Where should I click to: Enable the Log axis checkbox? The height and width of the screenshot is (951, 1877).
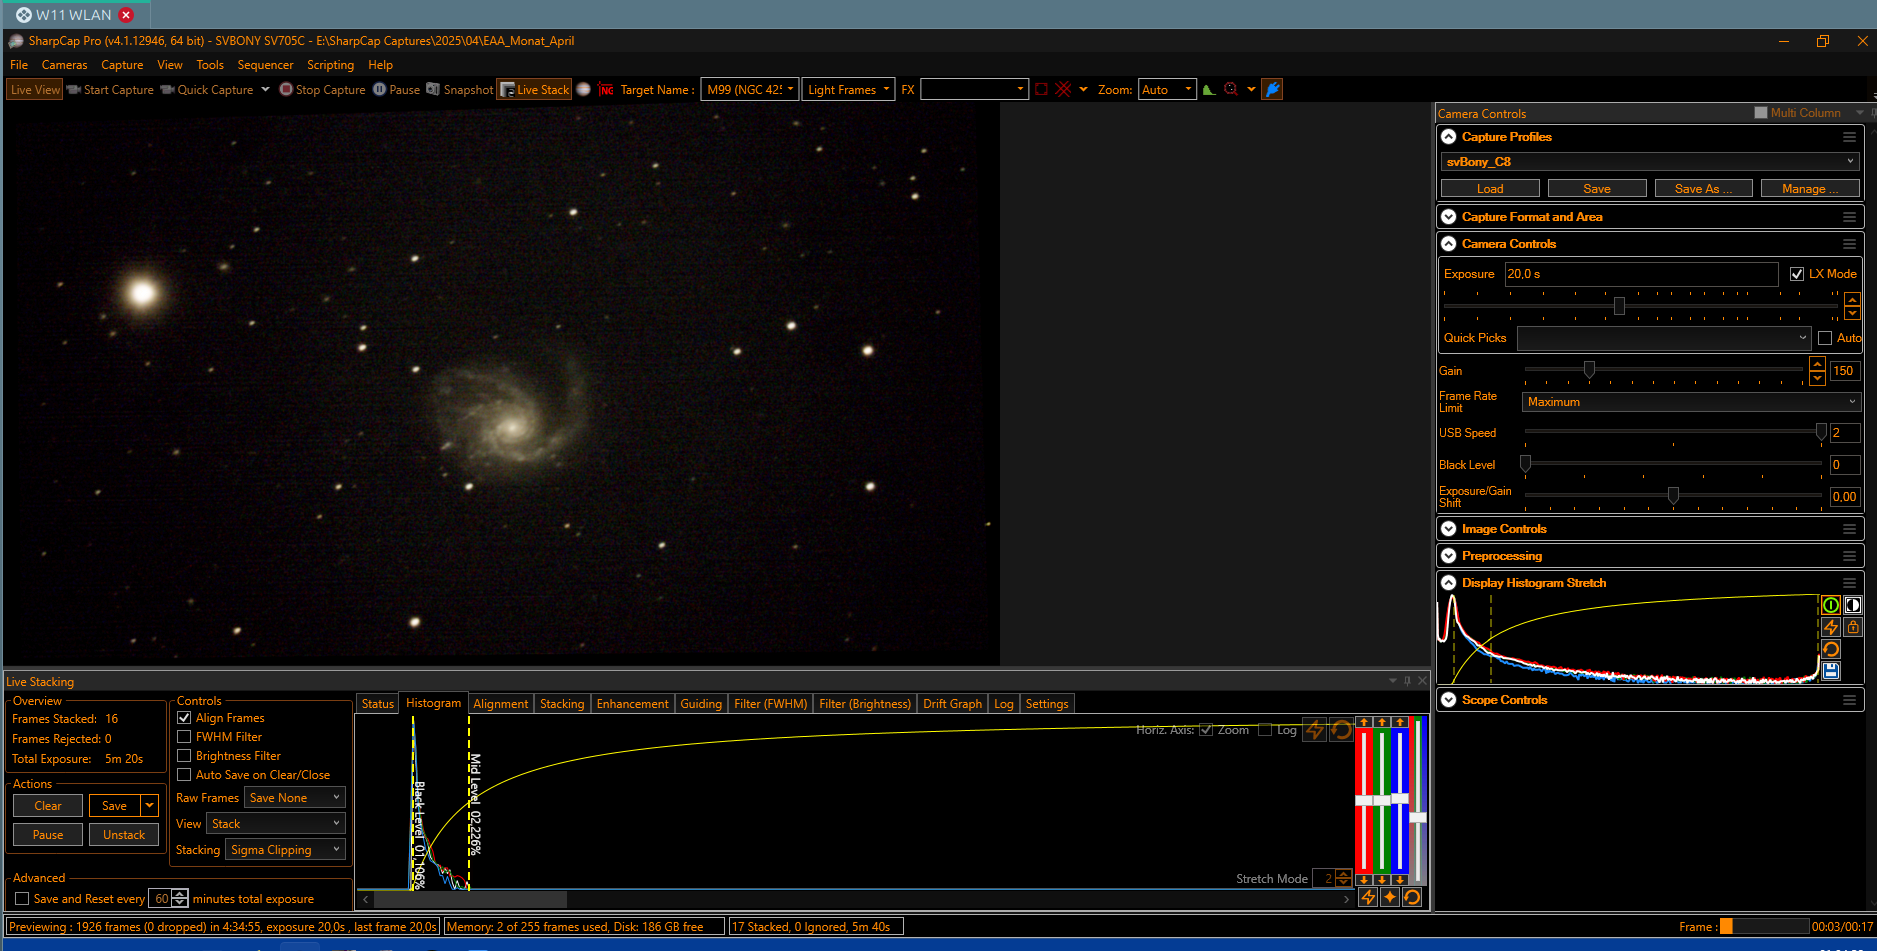point(1265,730)
